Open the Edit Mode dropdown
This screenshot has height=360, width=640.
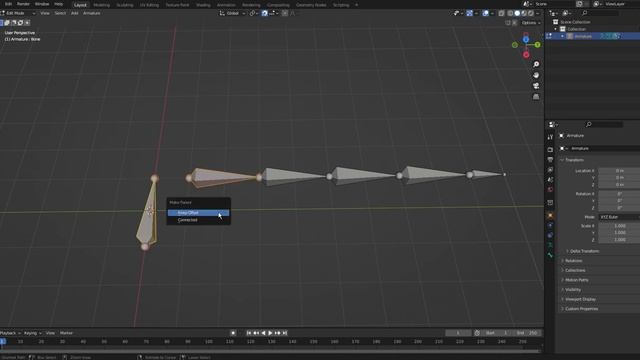pyautogui.click(x=18, y=13)
